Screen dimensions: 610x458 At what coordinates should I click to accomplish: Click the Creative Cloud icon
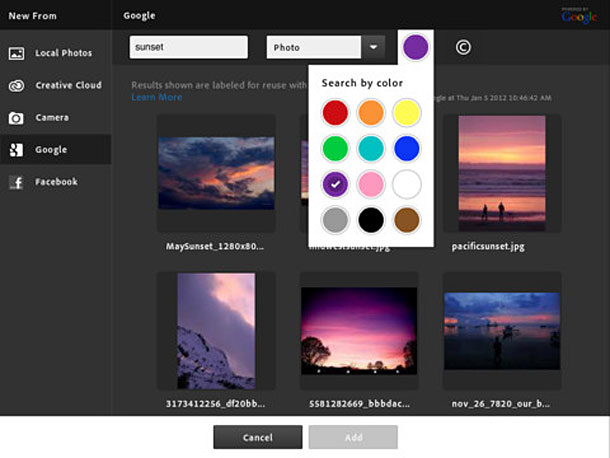(16, 85)
